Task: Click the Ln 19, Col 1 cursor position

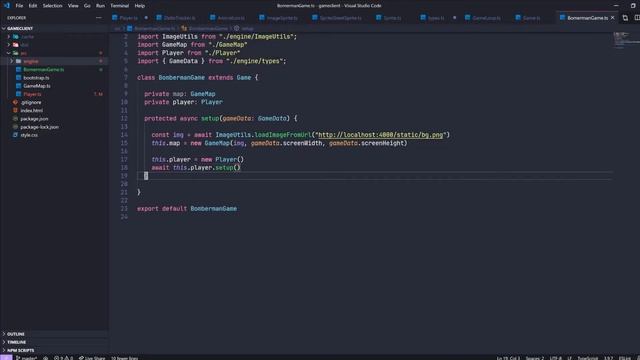Action: [508, 358]
